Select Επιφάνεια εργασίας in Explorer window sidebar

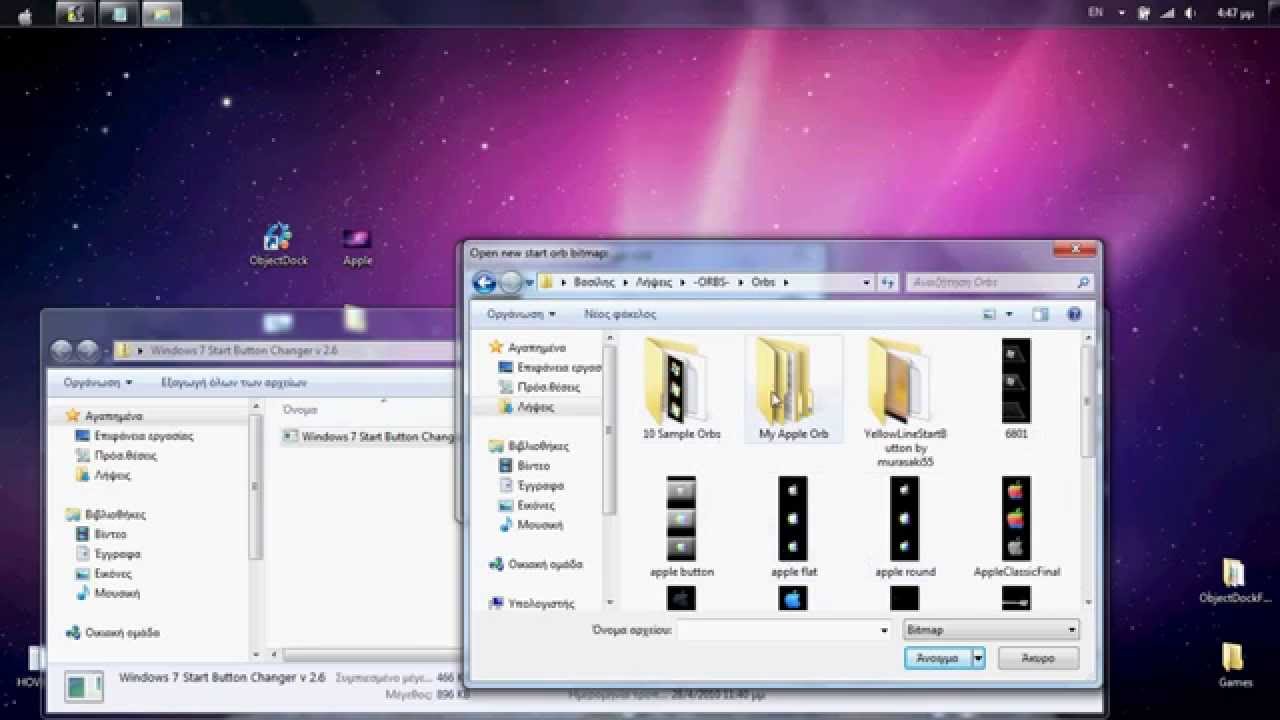(135, 436)
